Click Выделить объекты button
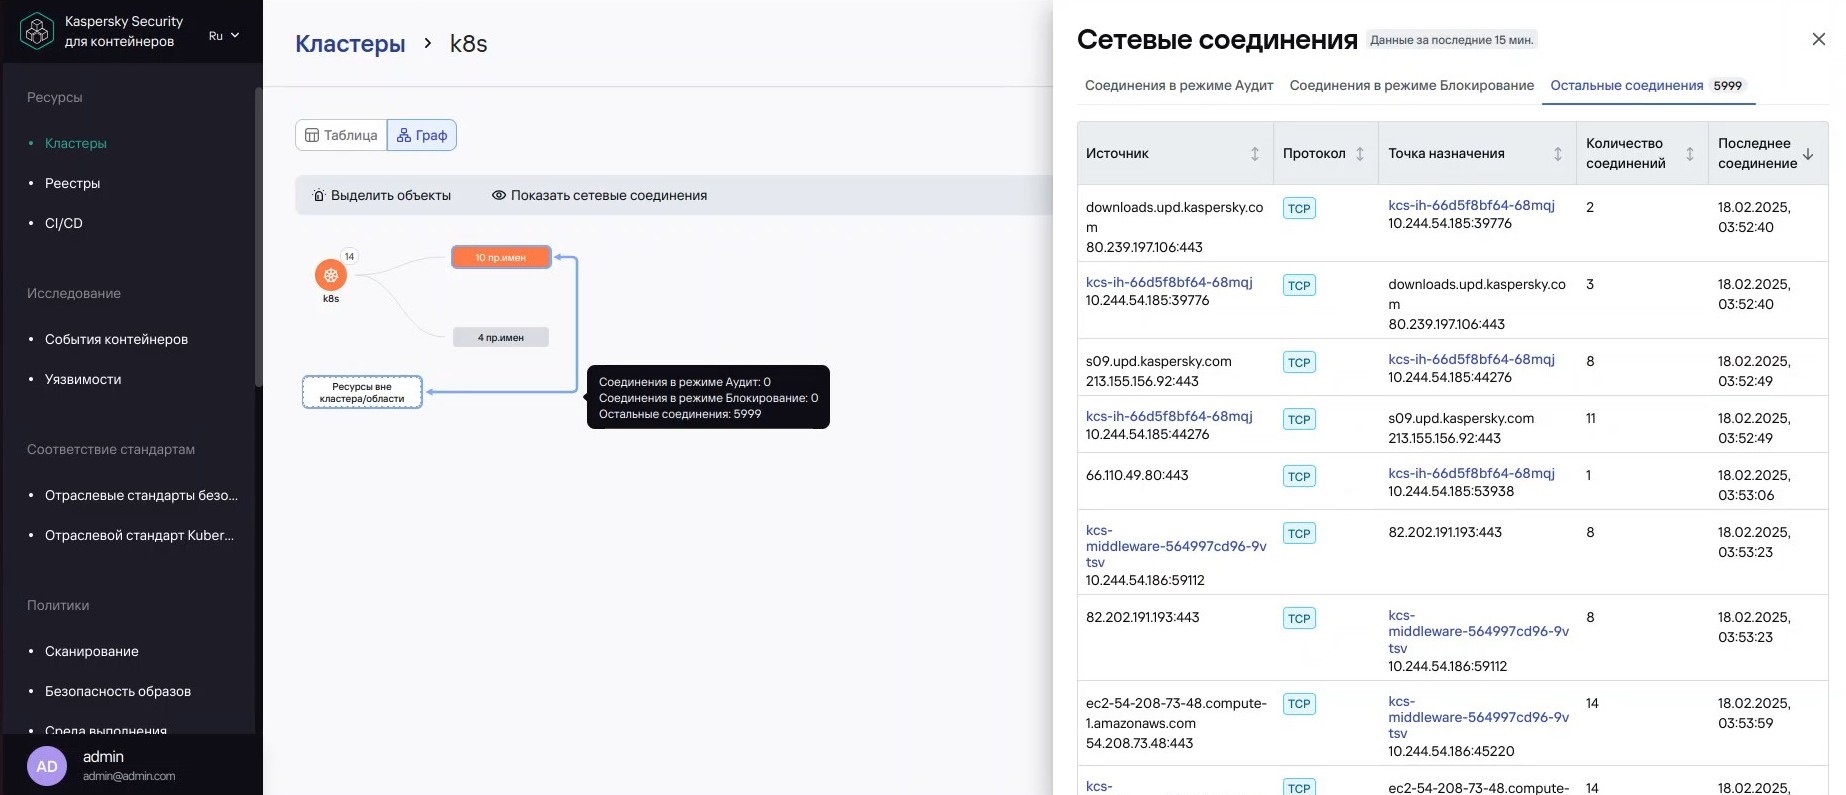Viewport: 1846px width, 795px height. pyautogui.click(x=382, y=195)
